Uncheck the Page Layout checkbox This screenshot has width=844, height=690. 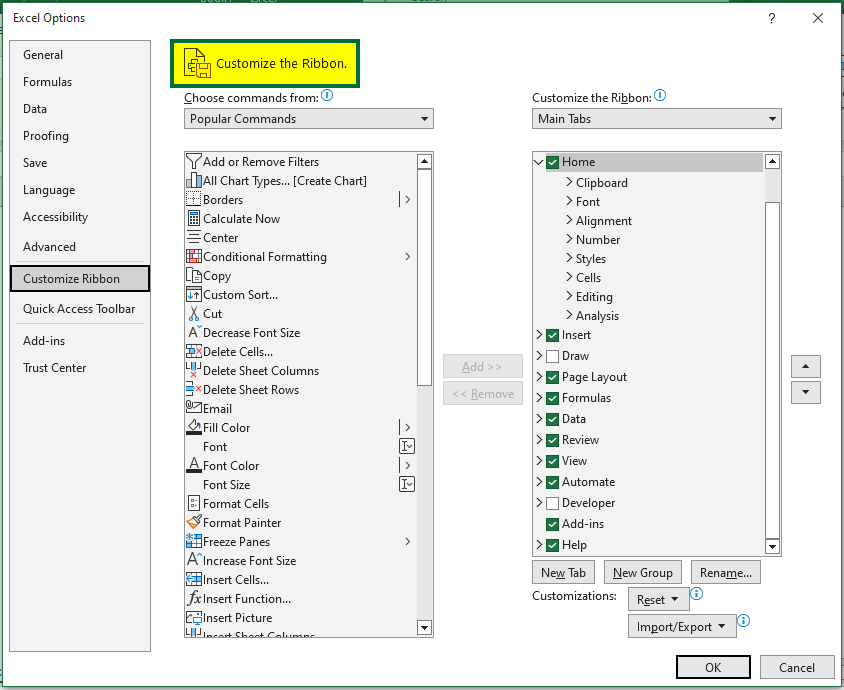pos(552,377)
